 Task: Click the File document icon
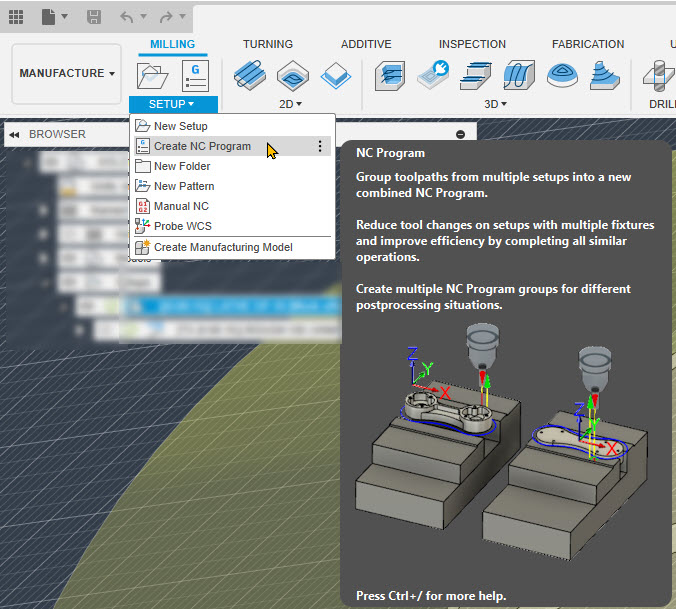(x=48, y=17)
